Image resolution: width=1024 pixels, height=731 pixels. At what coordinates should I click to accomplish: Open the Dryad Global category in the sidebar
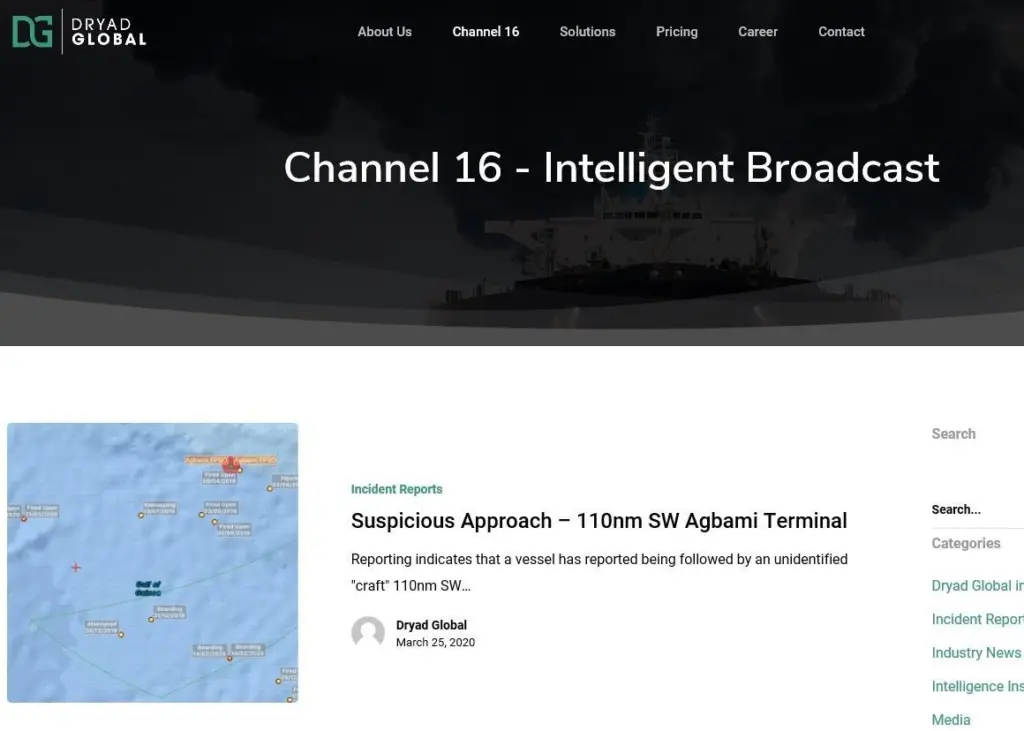978,586
